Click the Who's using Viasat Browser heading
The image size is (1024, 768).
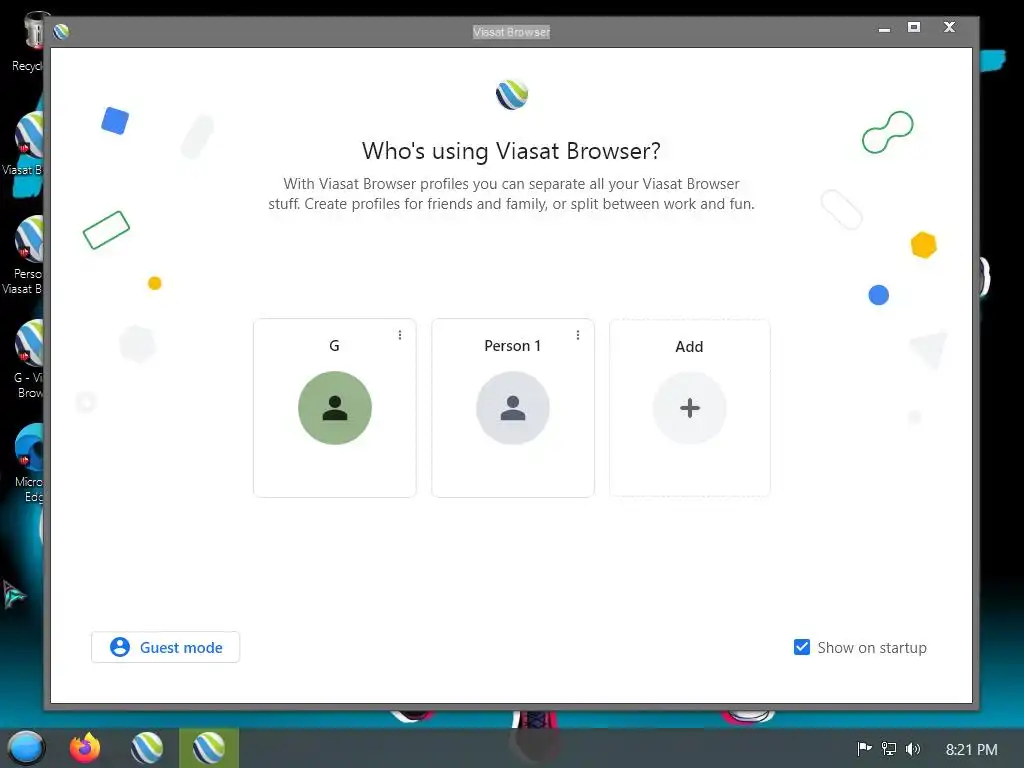[x=511, y=151]
